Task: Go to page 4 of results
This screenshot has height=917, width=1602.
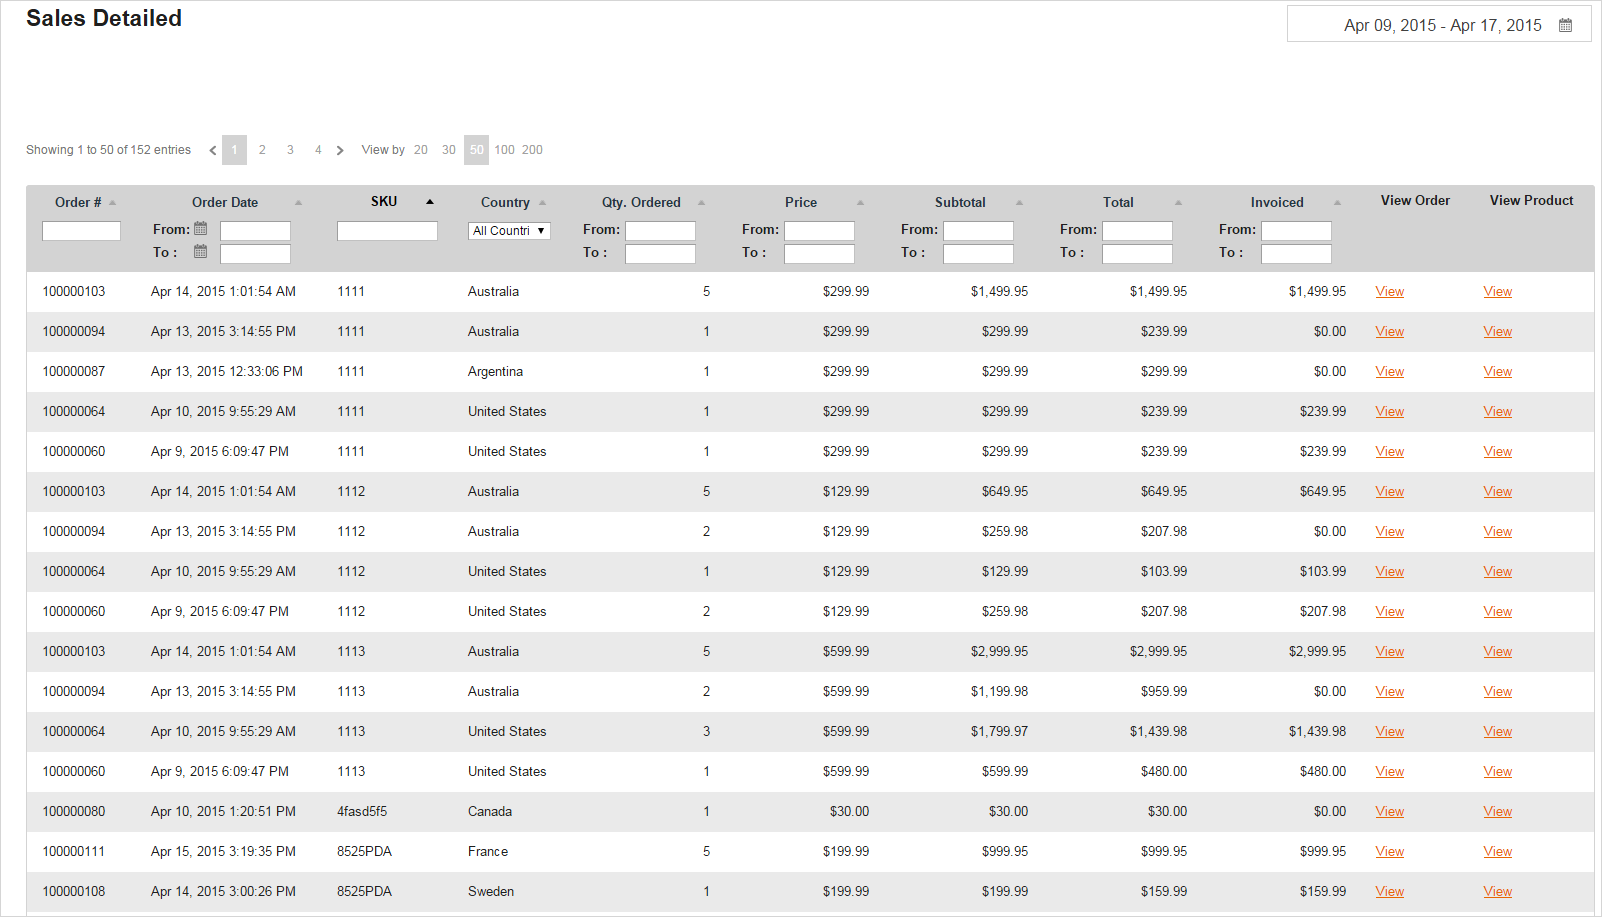Action: click(x=318, y=150)
